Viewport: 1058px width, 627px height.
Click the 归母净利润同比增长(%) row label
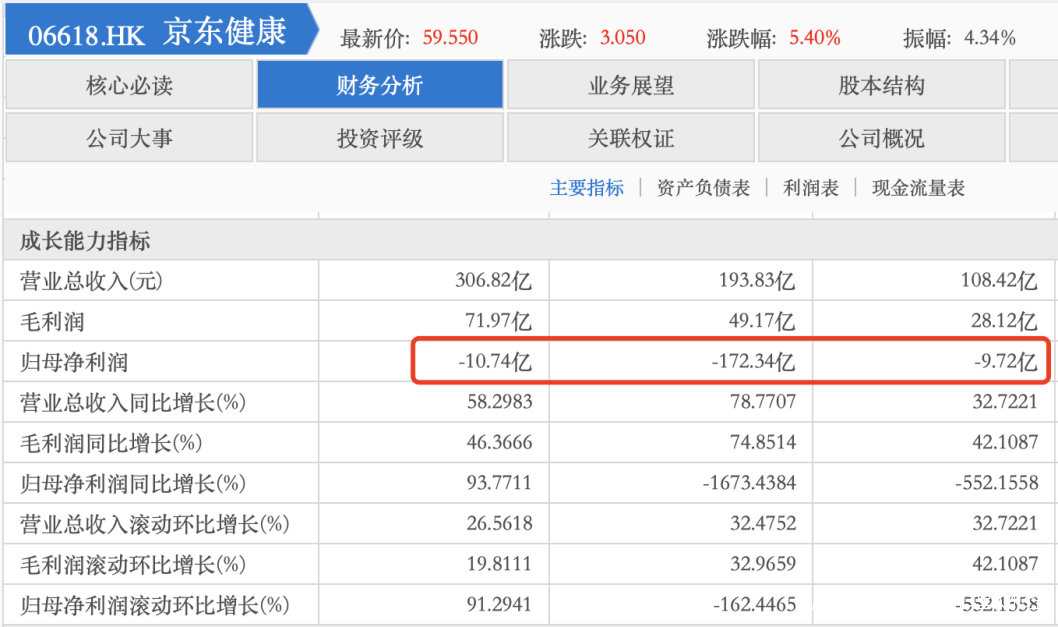pyautogui.click(x=133, y=483)
